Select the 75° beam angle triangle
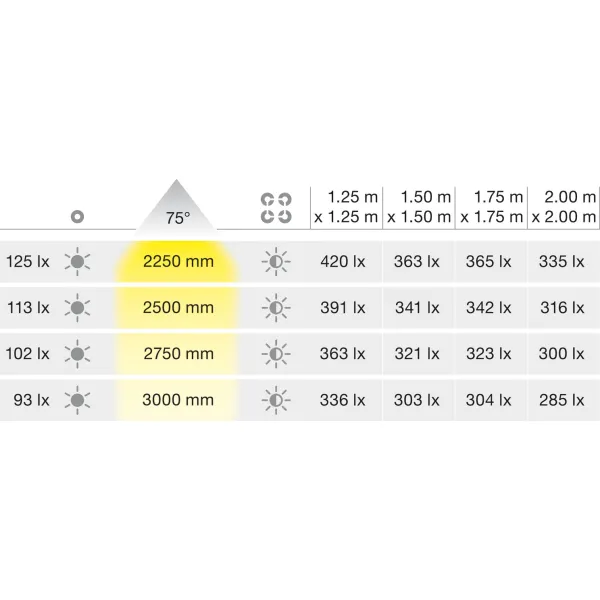 point(176,207)
